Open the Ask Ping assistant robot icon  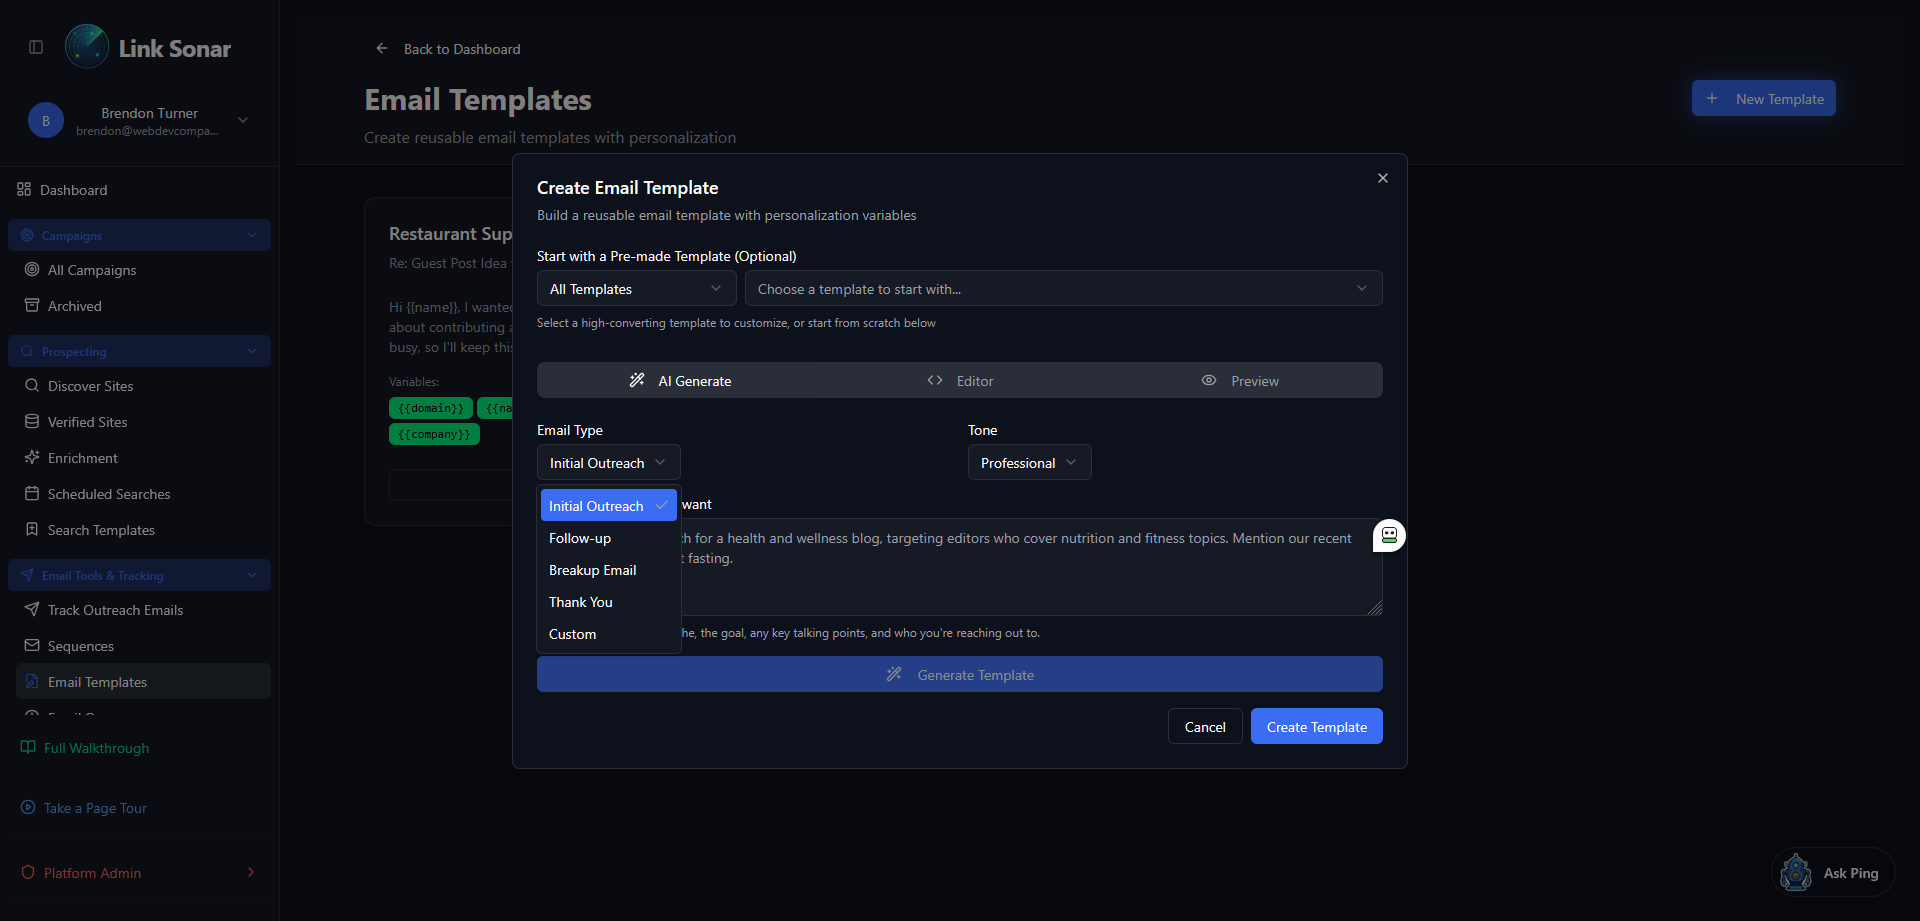[1796, 873]
